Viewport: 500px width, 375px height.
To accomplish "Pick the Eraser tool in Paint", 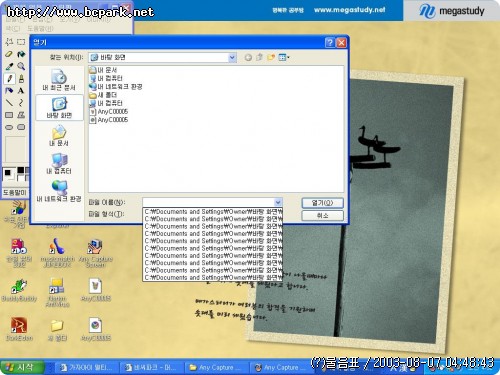I will point(9,54).
